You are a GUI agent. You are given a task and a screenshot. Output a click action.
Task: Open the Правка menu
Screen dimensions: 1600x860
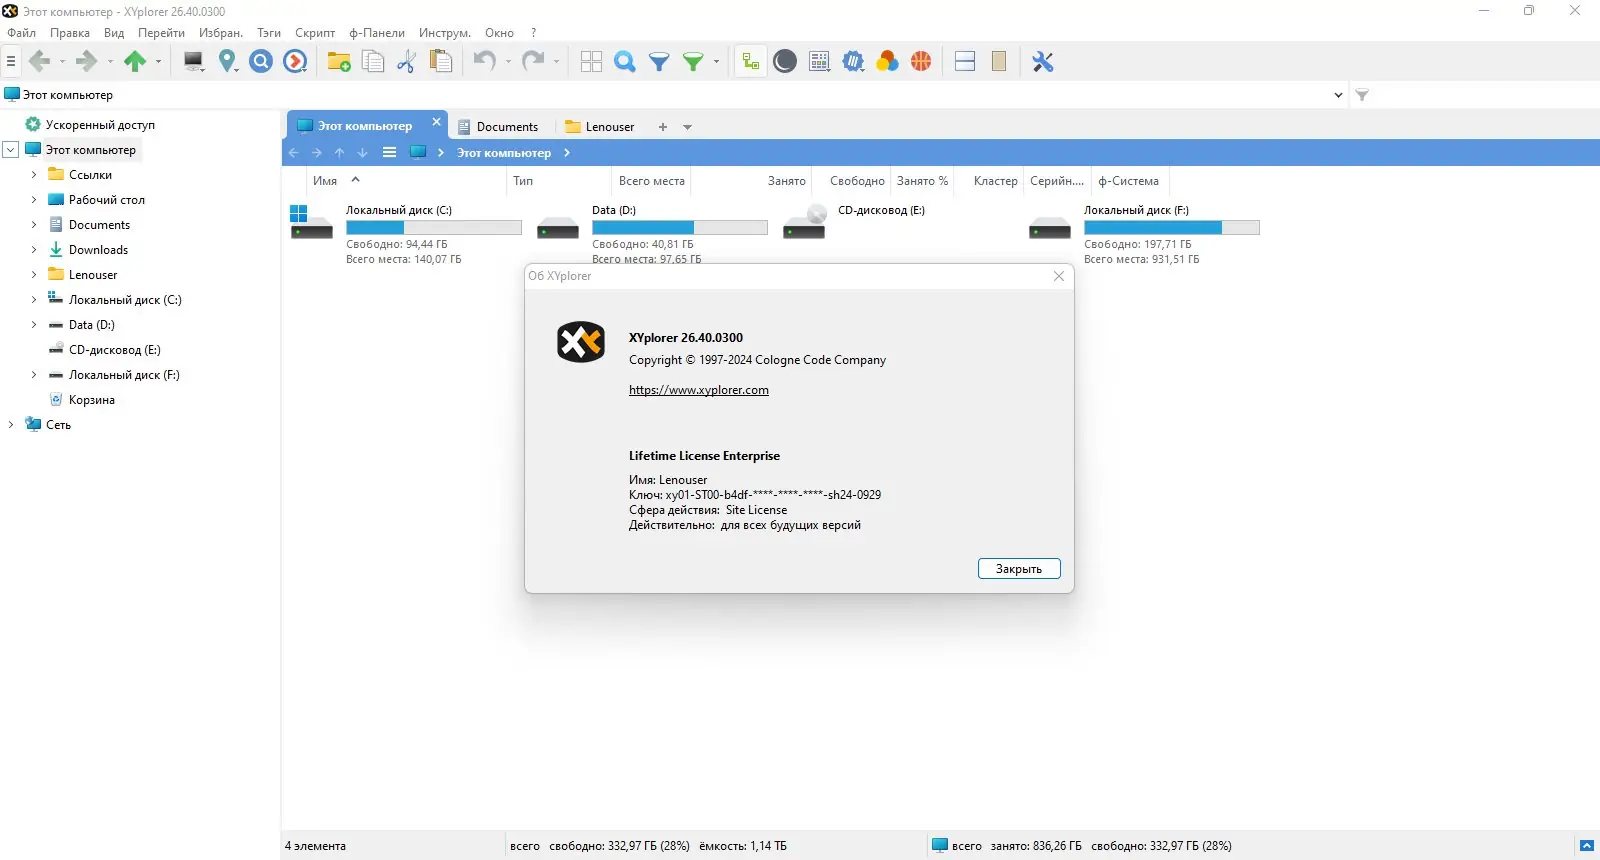pos(70,33)
